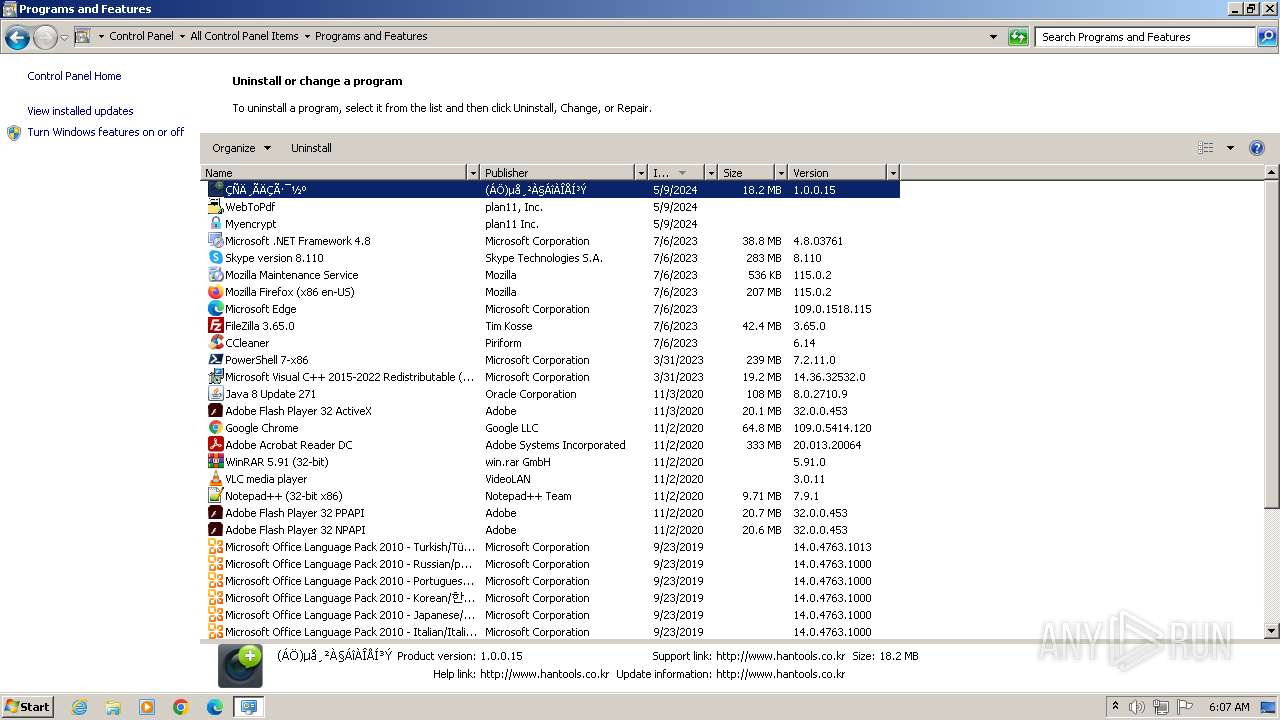Click the Java 8 Update 271 icon

point(215,394)
